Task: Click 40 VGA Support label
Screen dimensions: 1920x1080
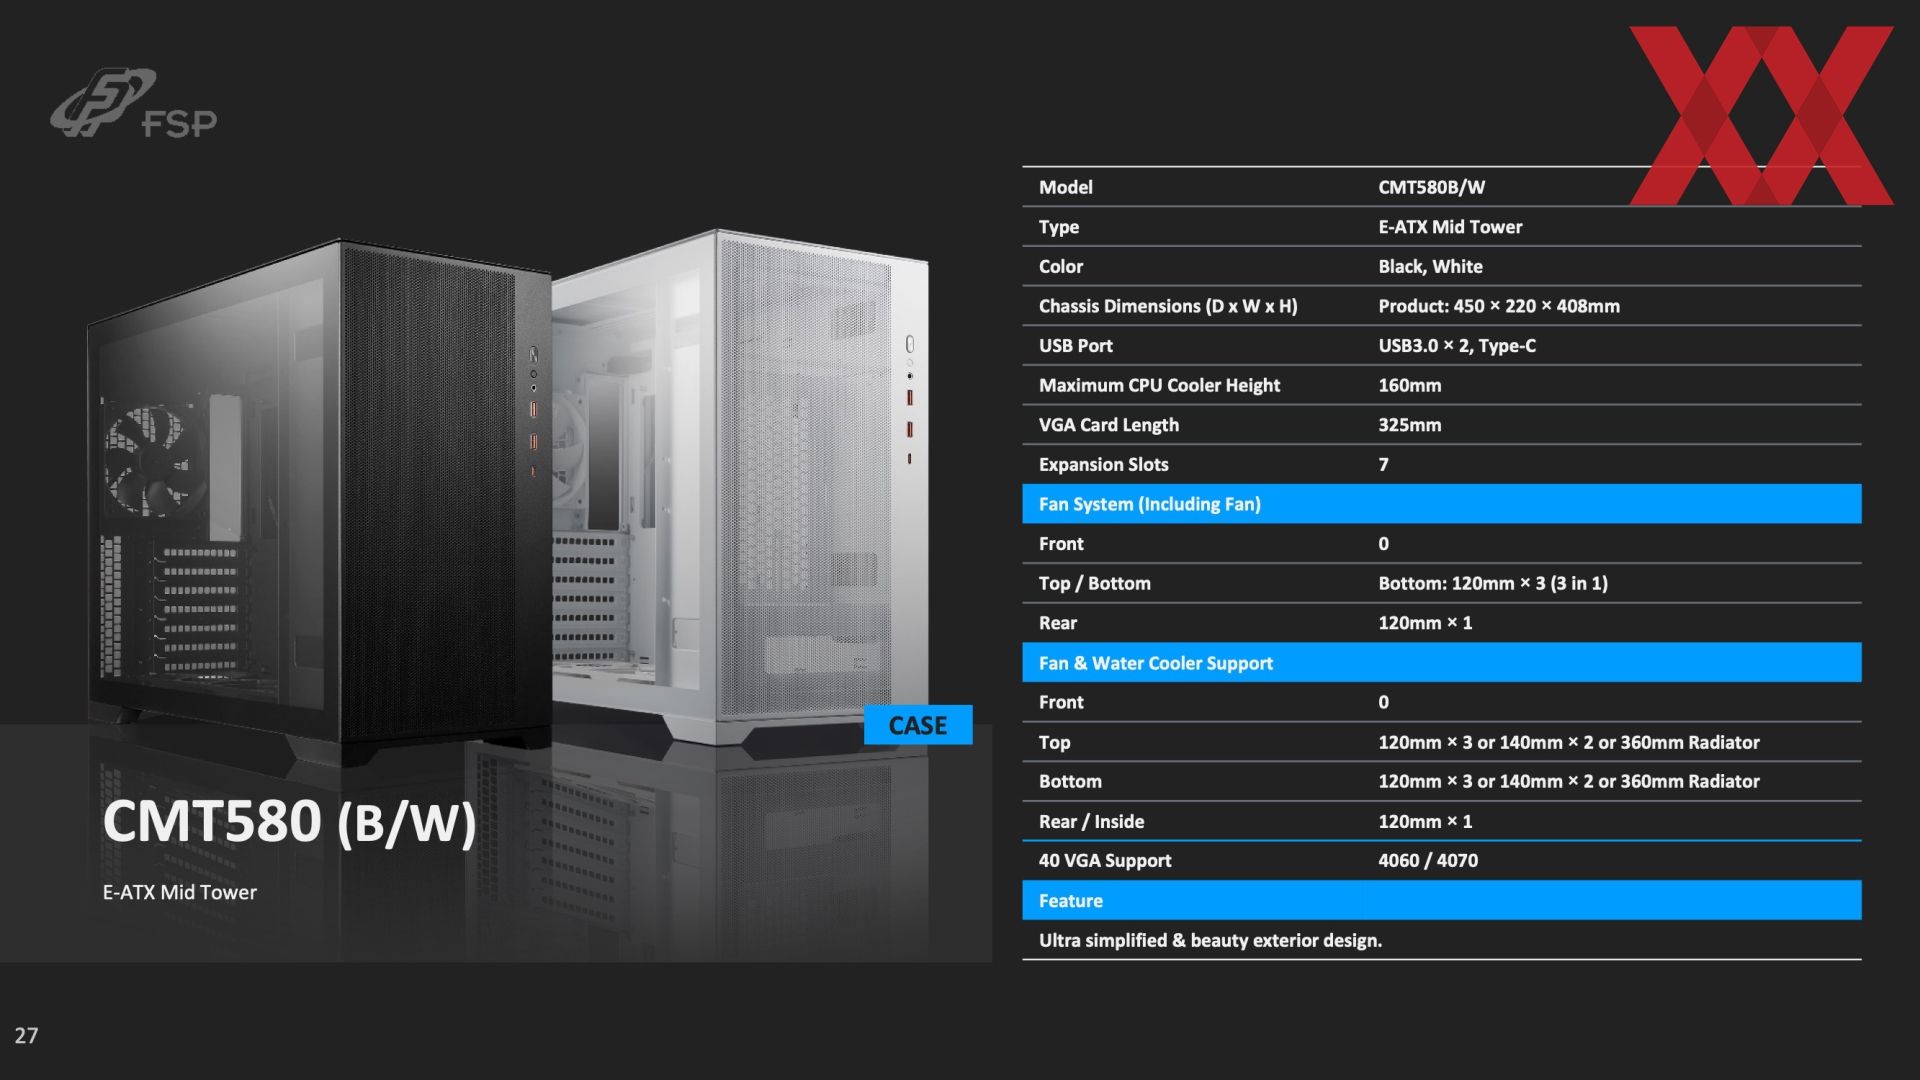Action: point(1104,860)
